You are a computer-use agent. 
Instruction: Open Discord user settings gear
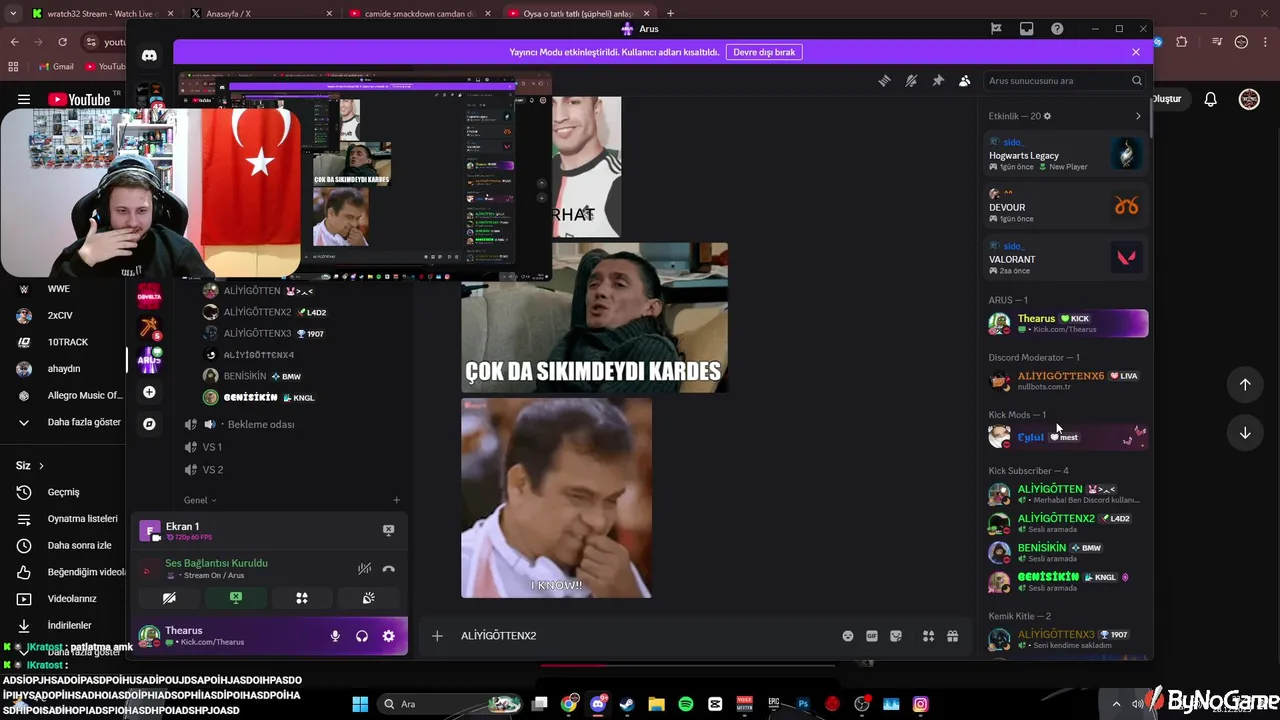(x=388, y=636)
